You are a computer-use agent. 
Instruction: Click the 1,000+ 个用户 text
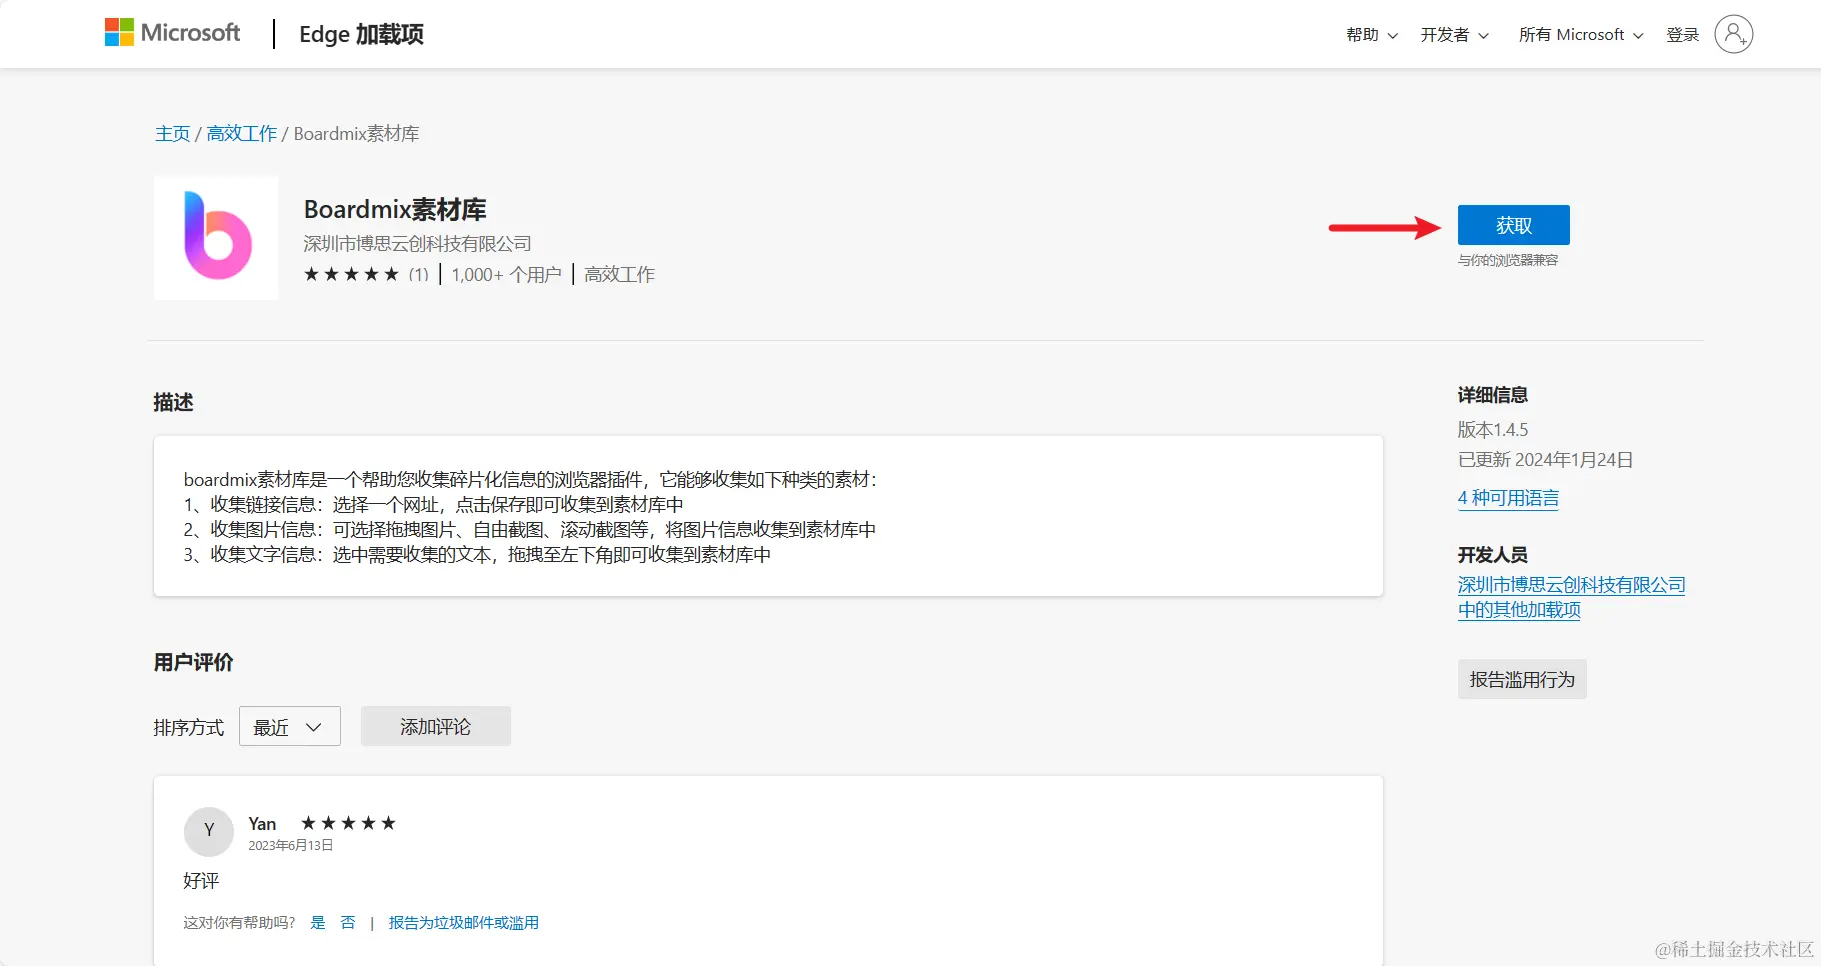(506, 274)
